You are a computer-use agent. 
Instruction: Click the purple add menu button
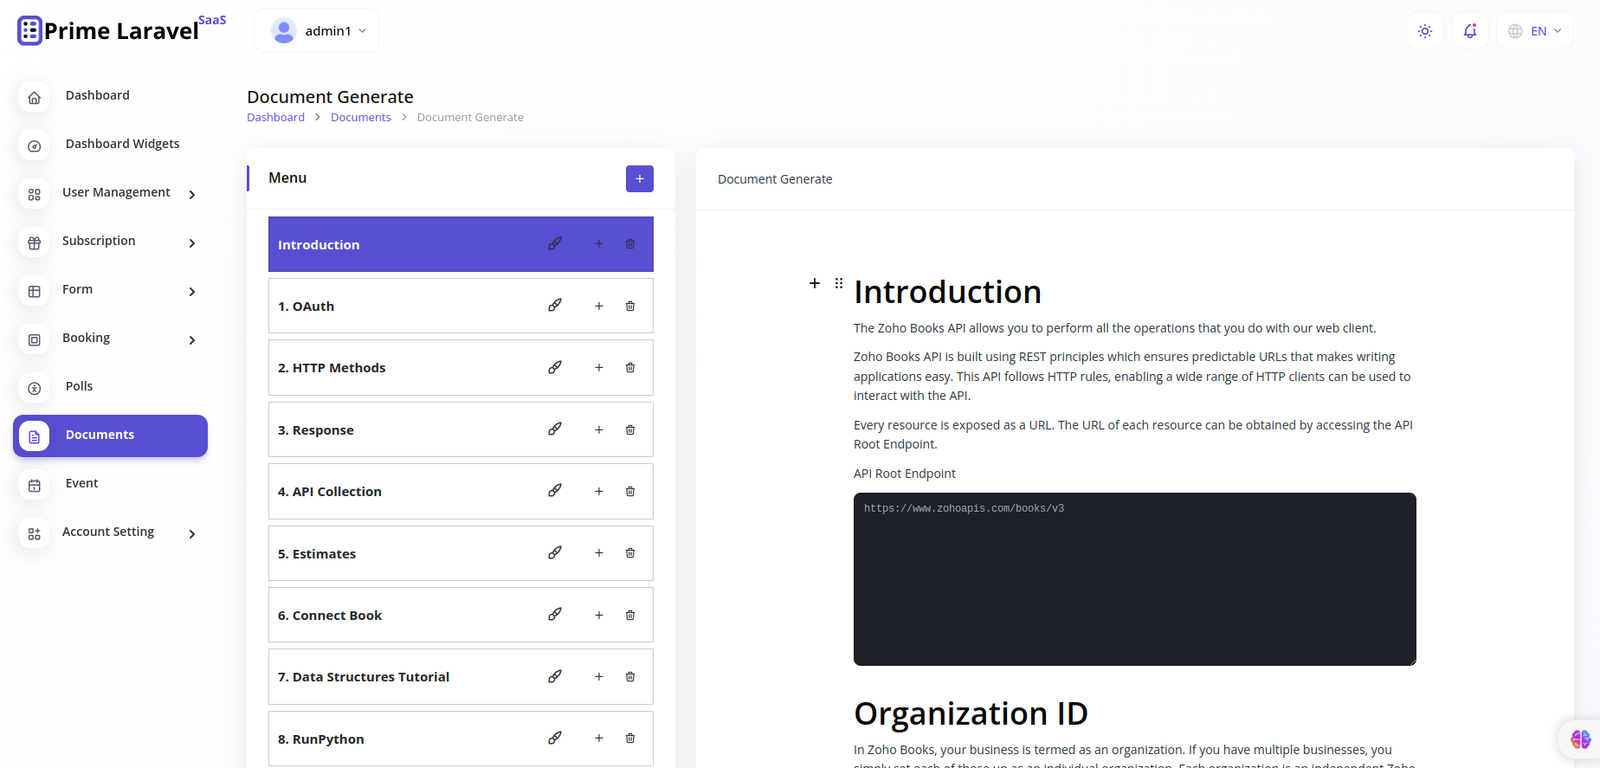pos(640,179)
